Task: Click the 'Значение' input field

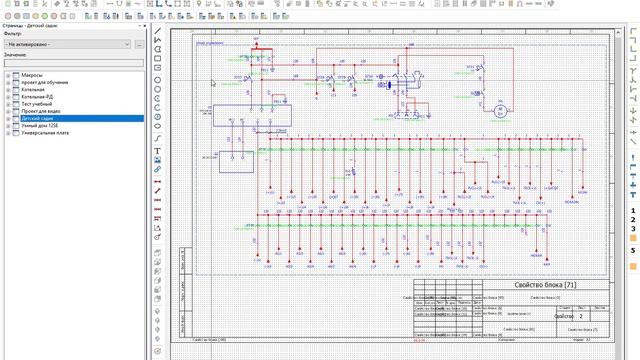Action: pyautogui.click(x=74, y=63)
